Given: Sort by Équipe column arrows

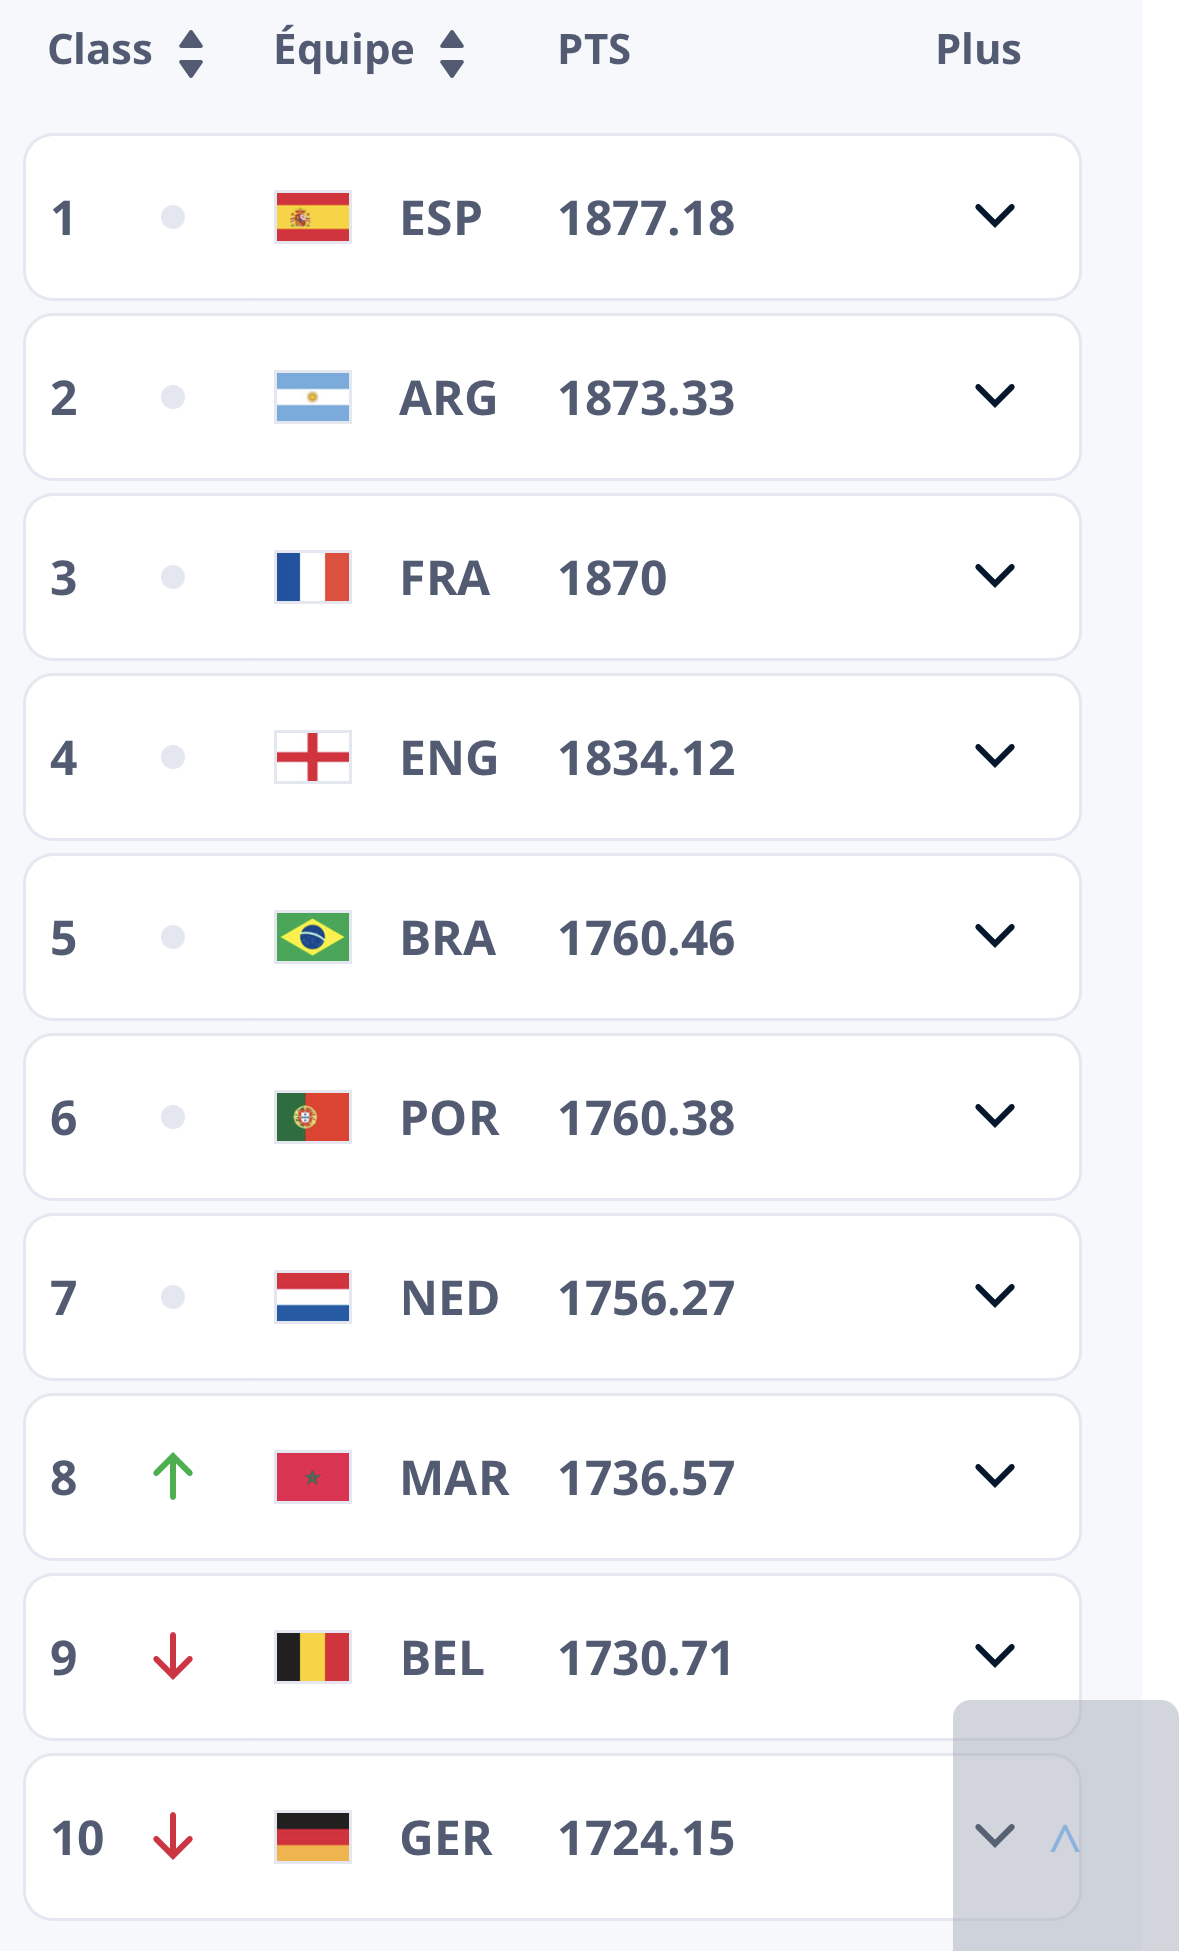Looking at the screenshot, I should (x=452, y=53).
